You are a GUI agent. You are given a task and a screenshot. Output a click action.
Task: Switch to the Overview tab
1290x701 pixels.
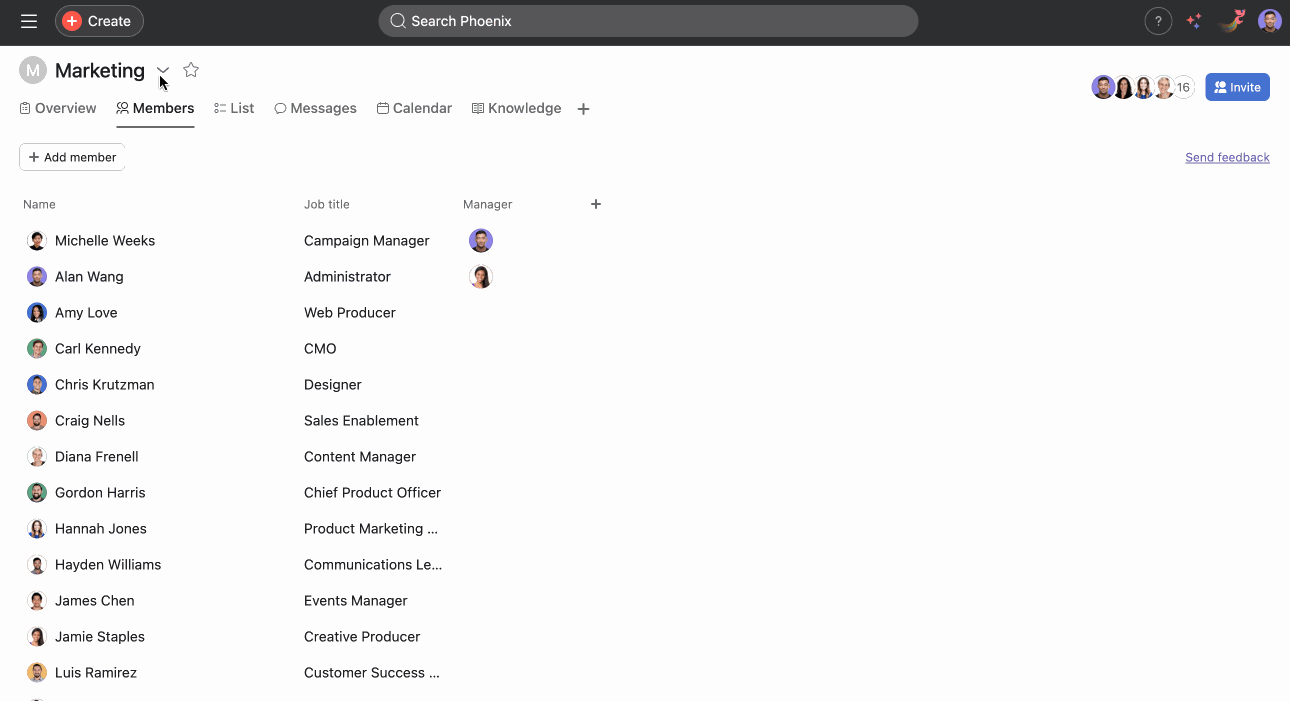[x=58, y=108]
